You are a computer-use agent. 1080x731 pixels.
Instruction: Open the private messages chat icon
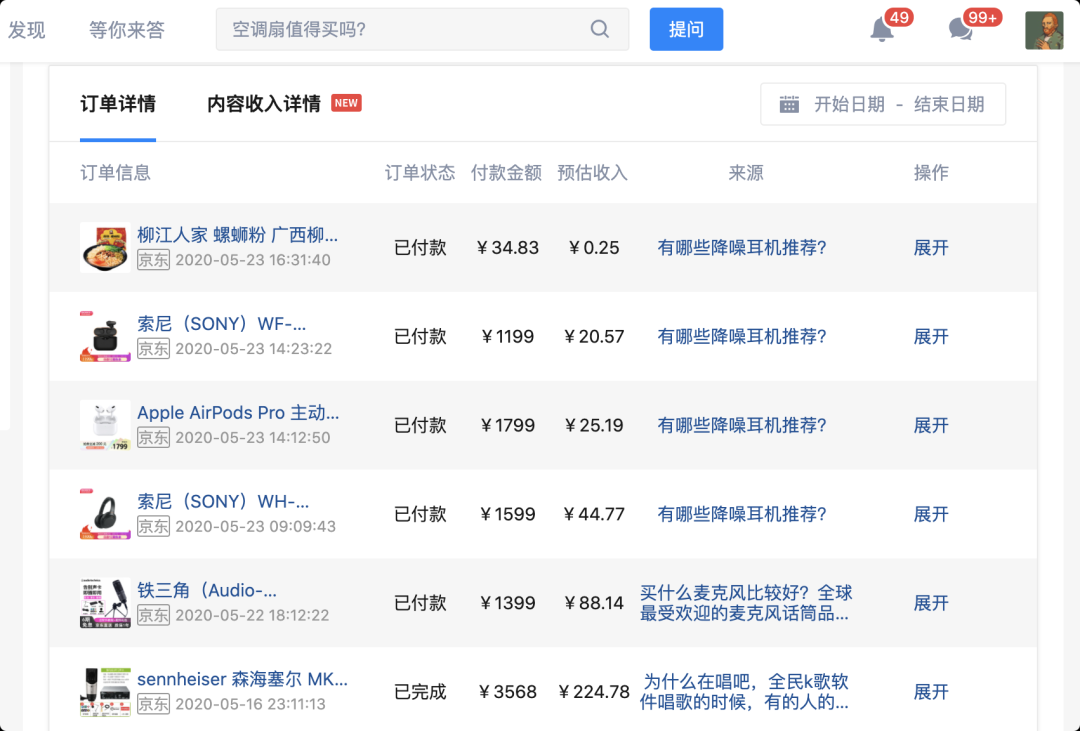pyautogui.click(x=960, y=30)
